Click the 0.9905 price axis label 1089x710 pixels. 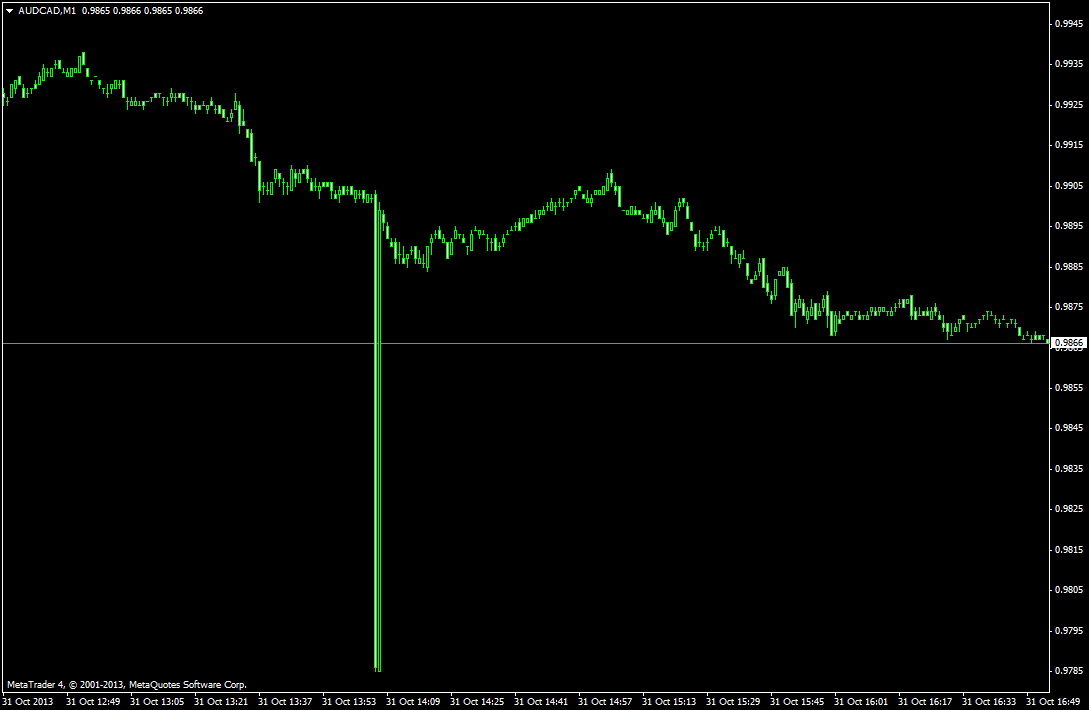(x=1069, y=185)
